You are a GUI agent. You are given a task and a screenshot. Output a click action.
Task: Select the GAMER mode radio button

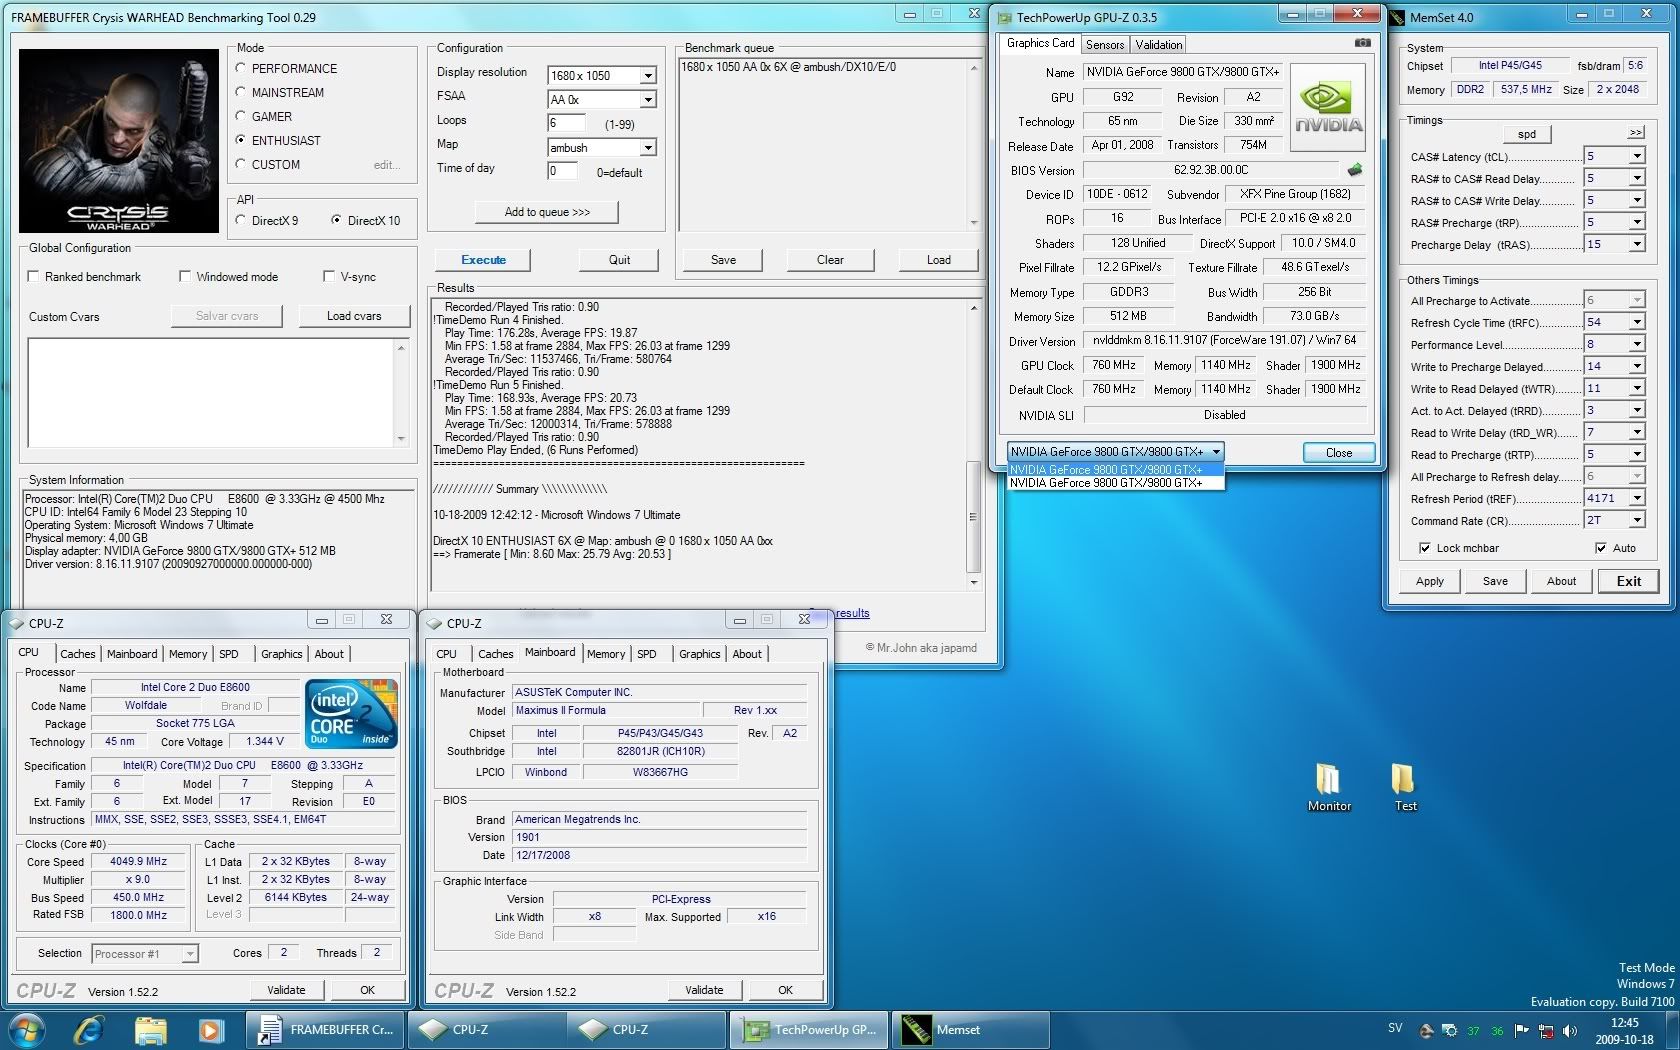[x=240, y=116]
